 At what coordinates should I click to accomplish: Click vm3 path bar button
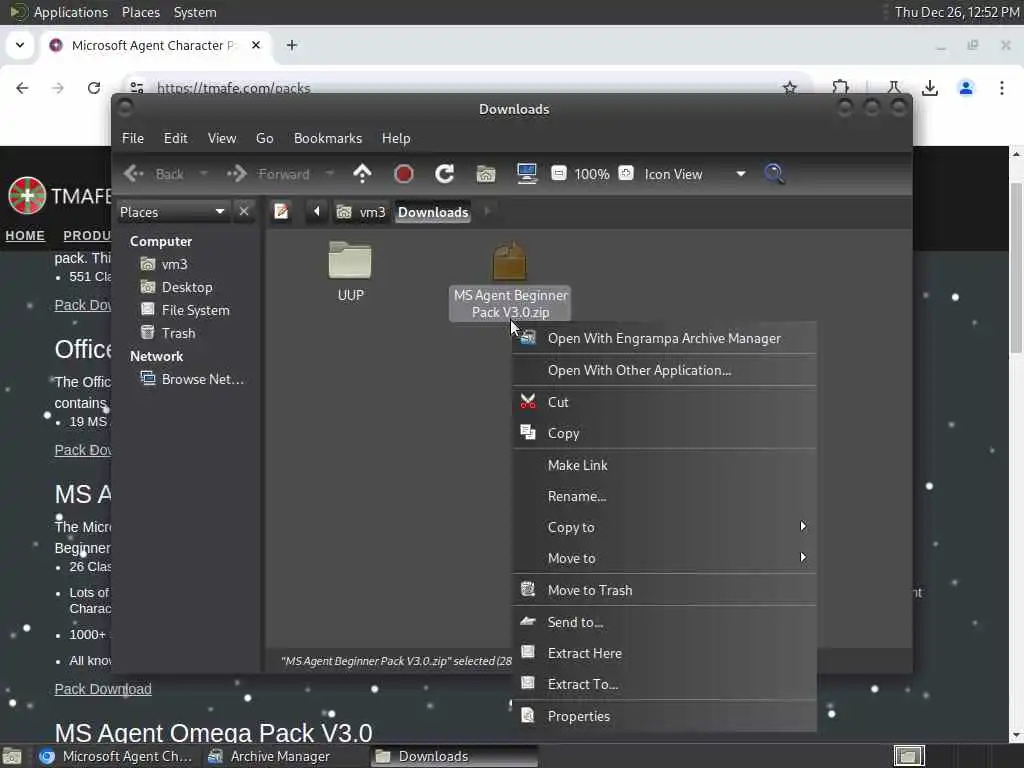tap(361, 212)
